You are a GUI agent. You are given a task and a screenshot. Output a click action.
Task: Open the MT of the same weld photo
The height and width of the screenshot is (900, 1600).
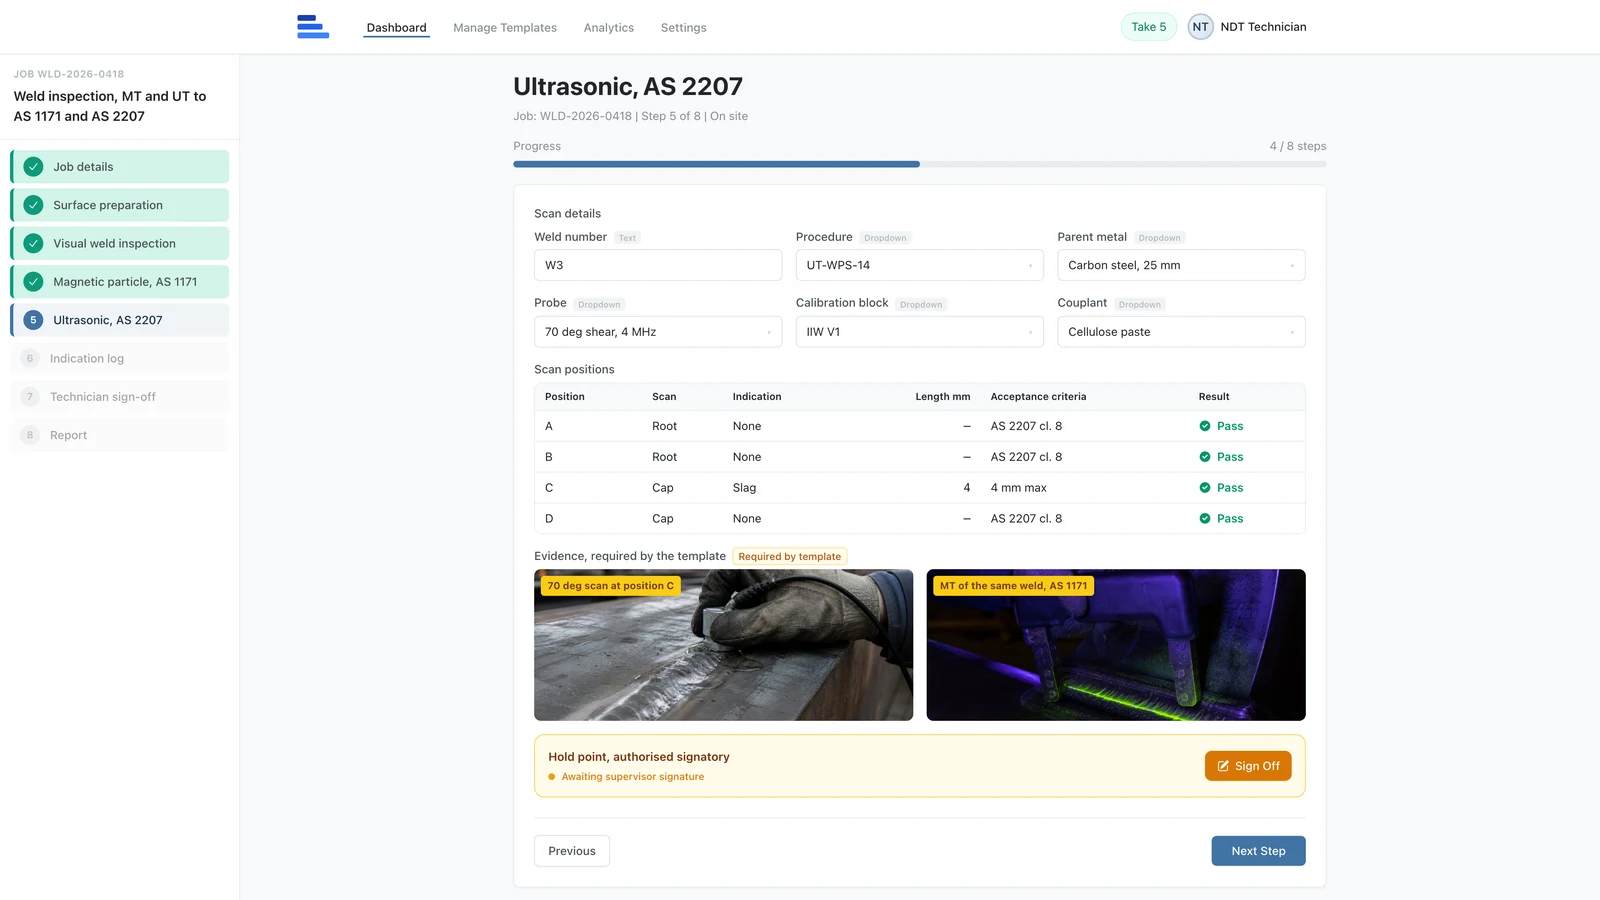pos(1116,645)
